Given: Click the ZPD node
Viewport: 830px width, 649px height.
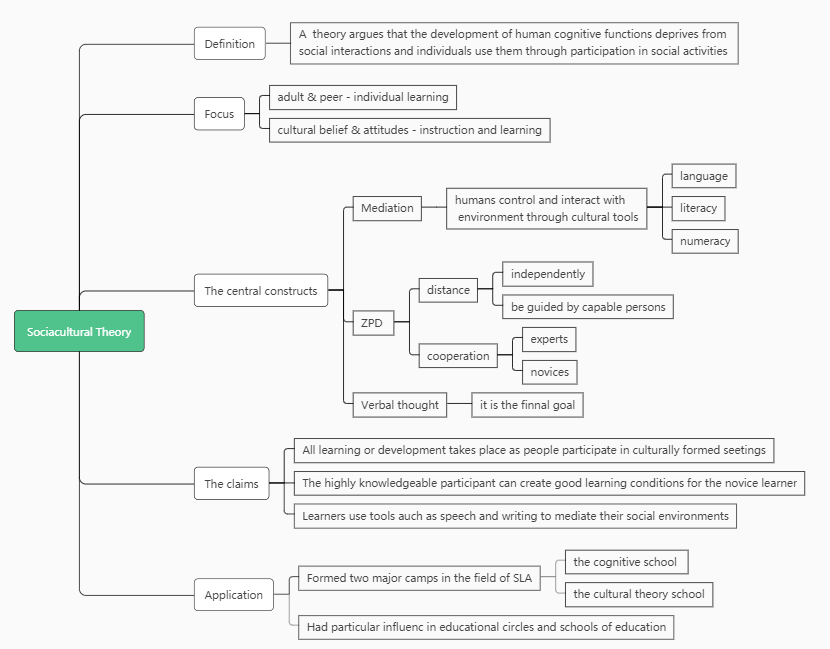Looking at the screenshot, I should click(371, 323).
